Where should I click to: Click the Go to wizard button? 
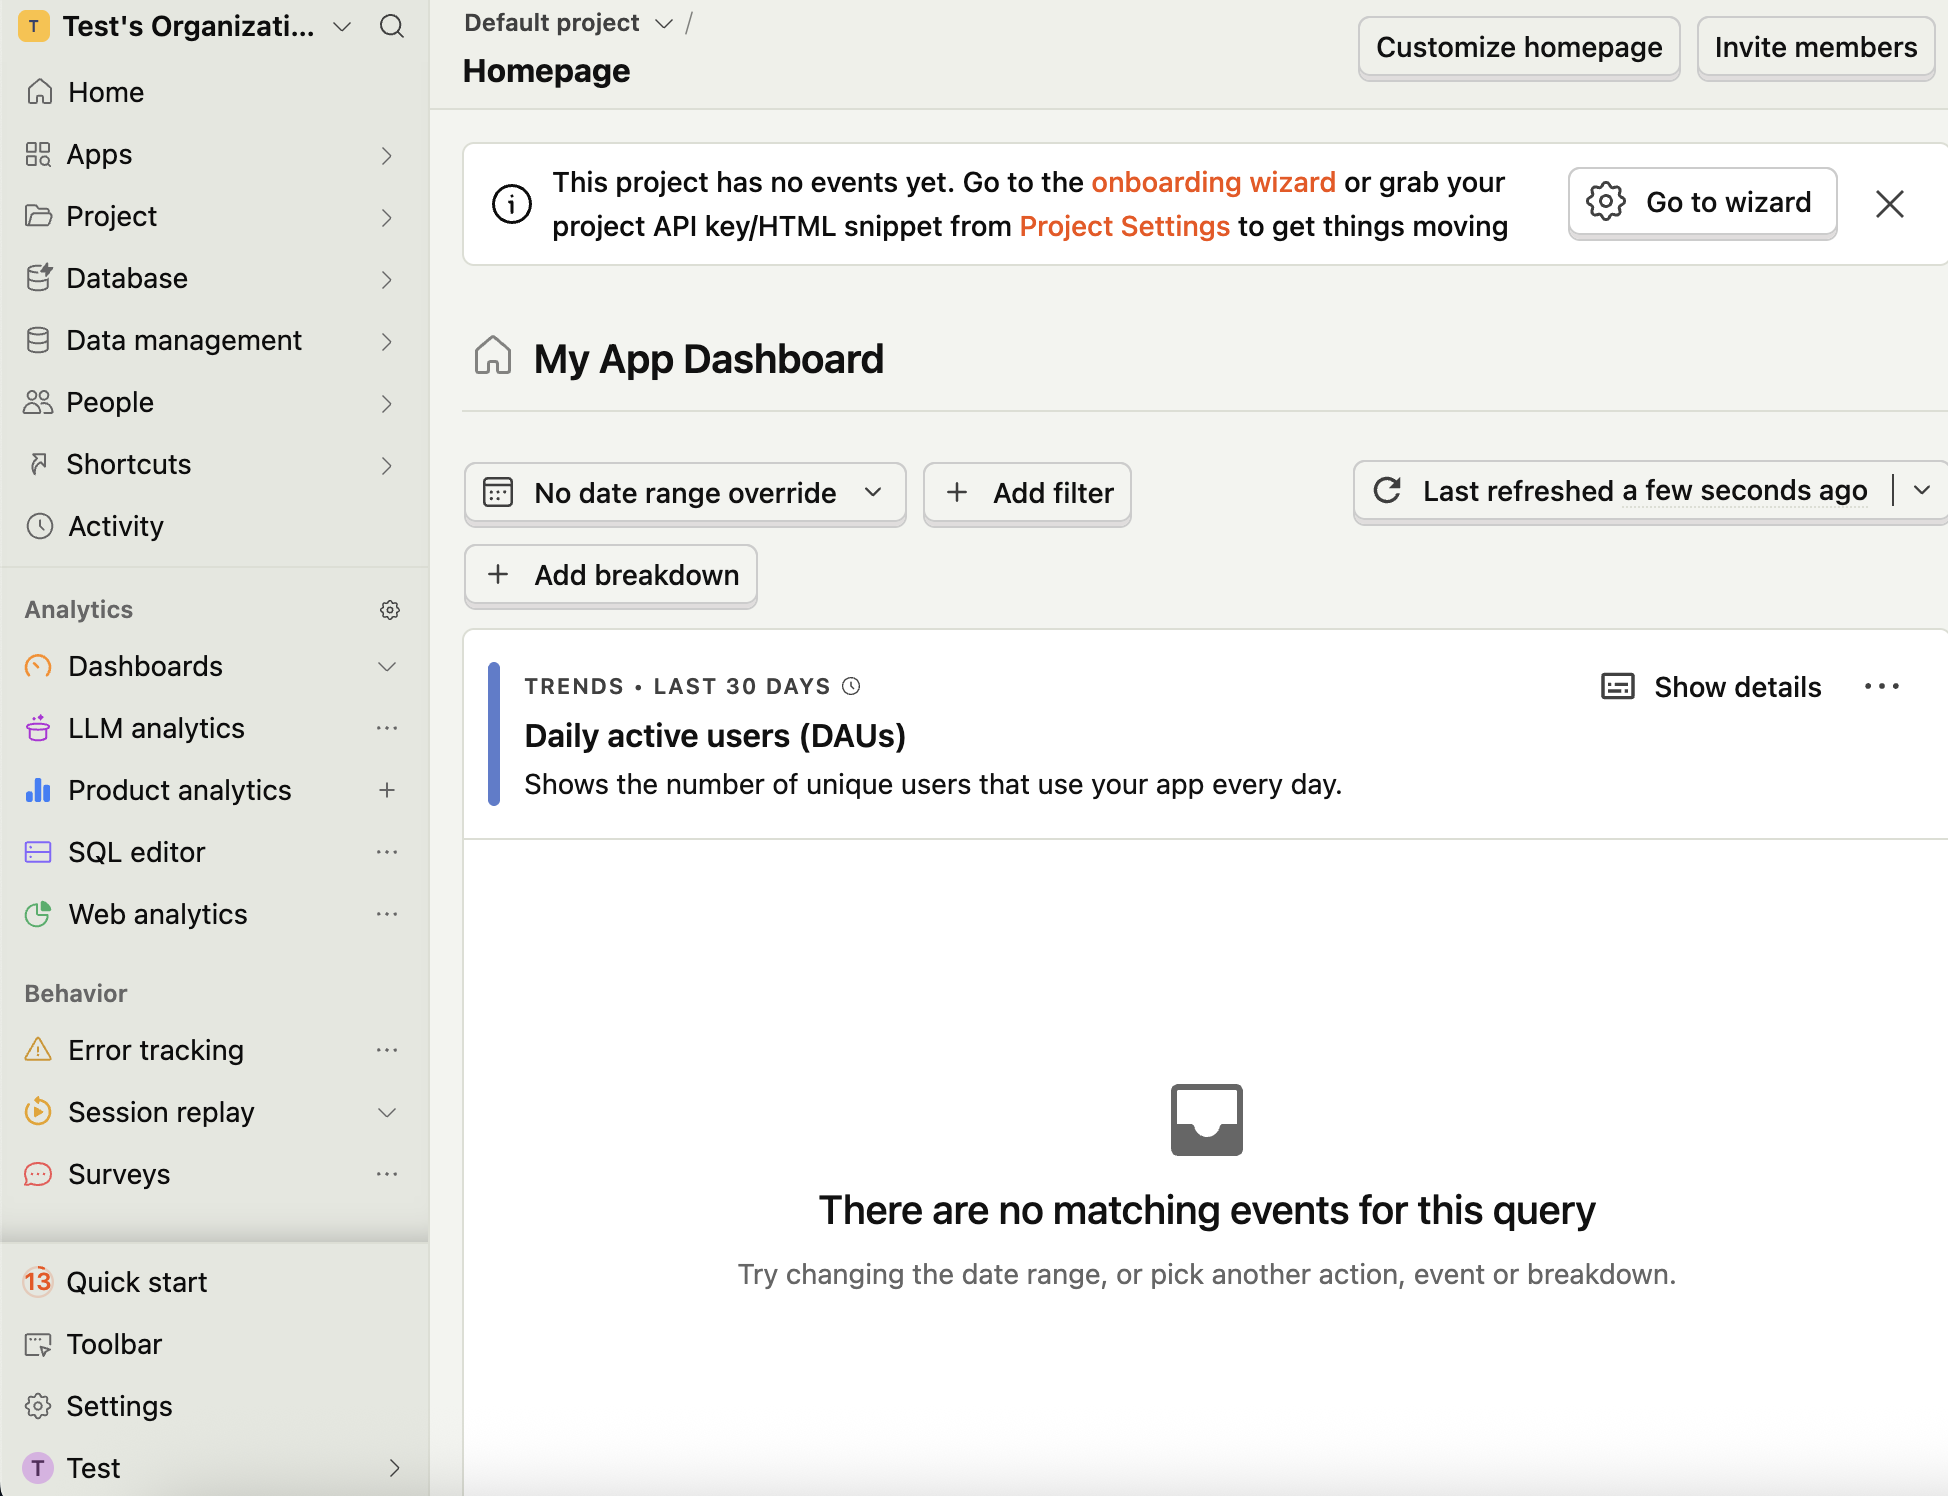[1701, 202]
